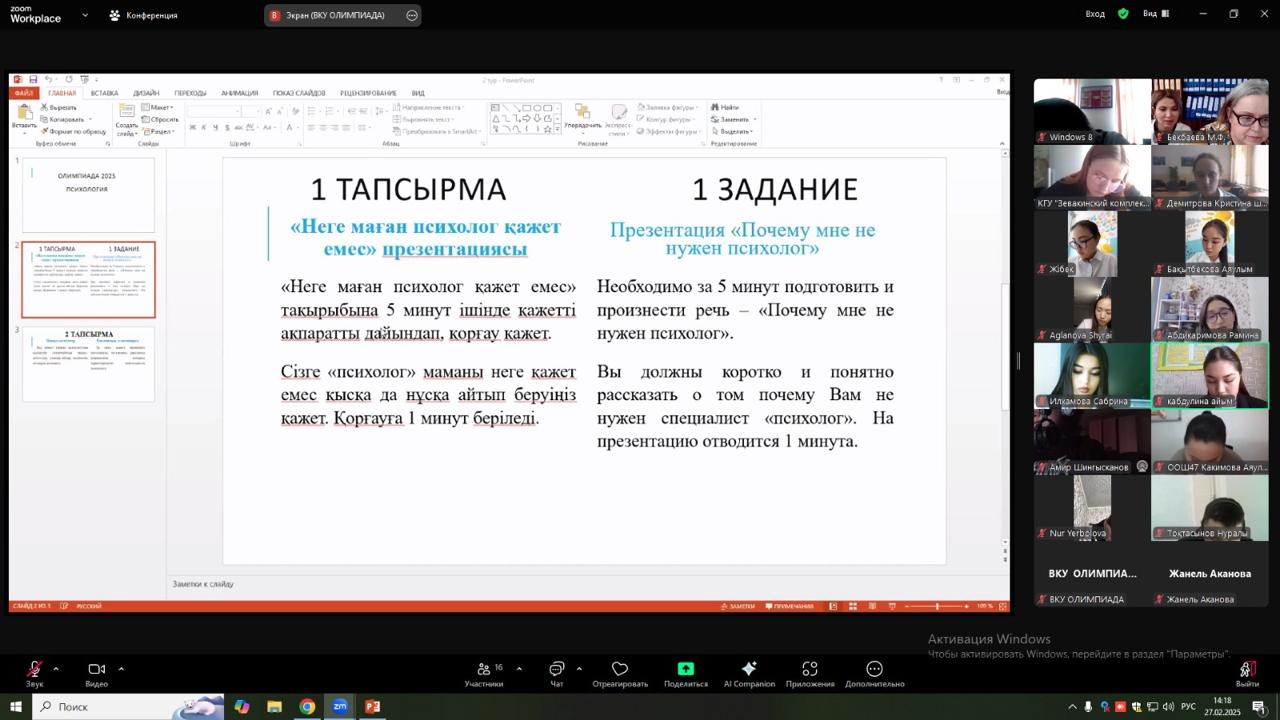This screenshot has width=1280, height=720.
Task: Unmute the microphone (Звук) toggle
Action: pyautogui.click(x=35, y=670)
